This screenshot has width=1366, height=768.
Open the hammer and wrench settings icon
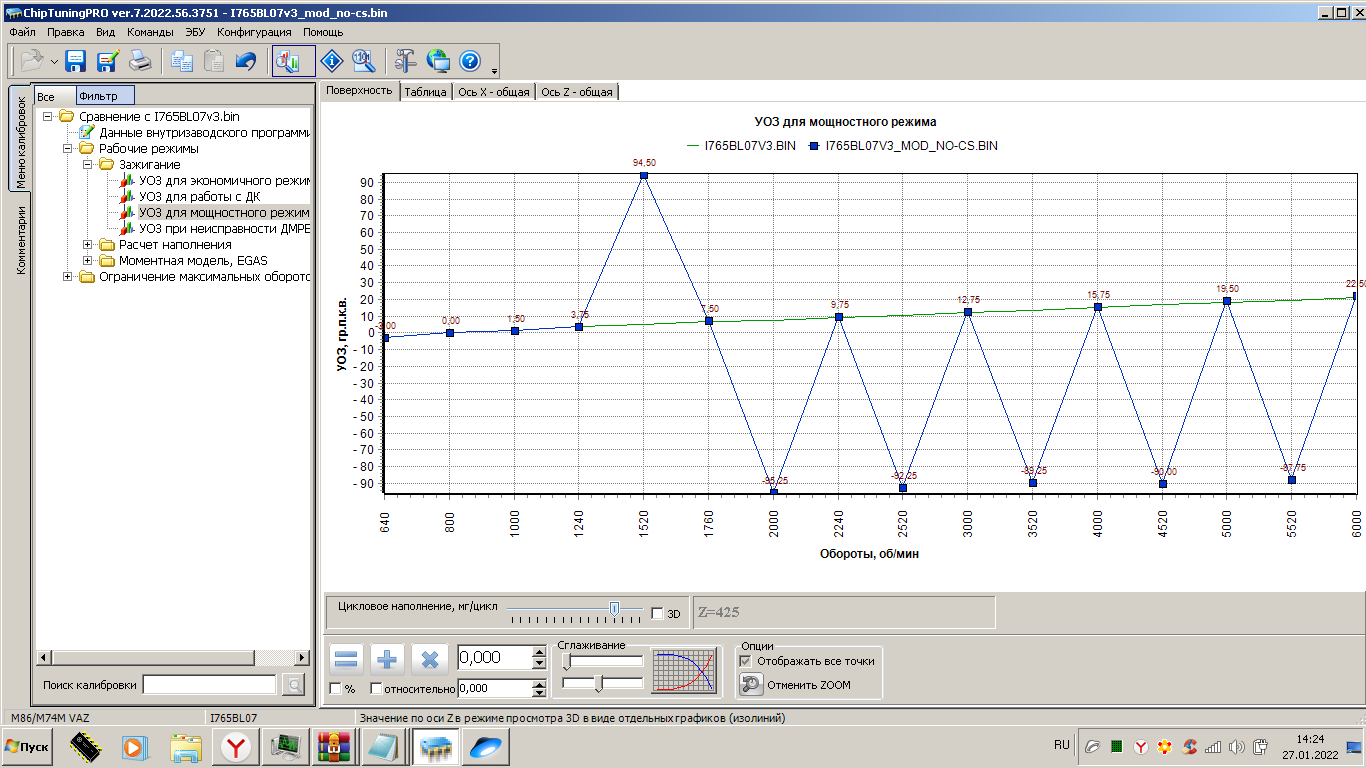[405, 61]
